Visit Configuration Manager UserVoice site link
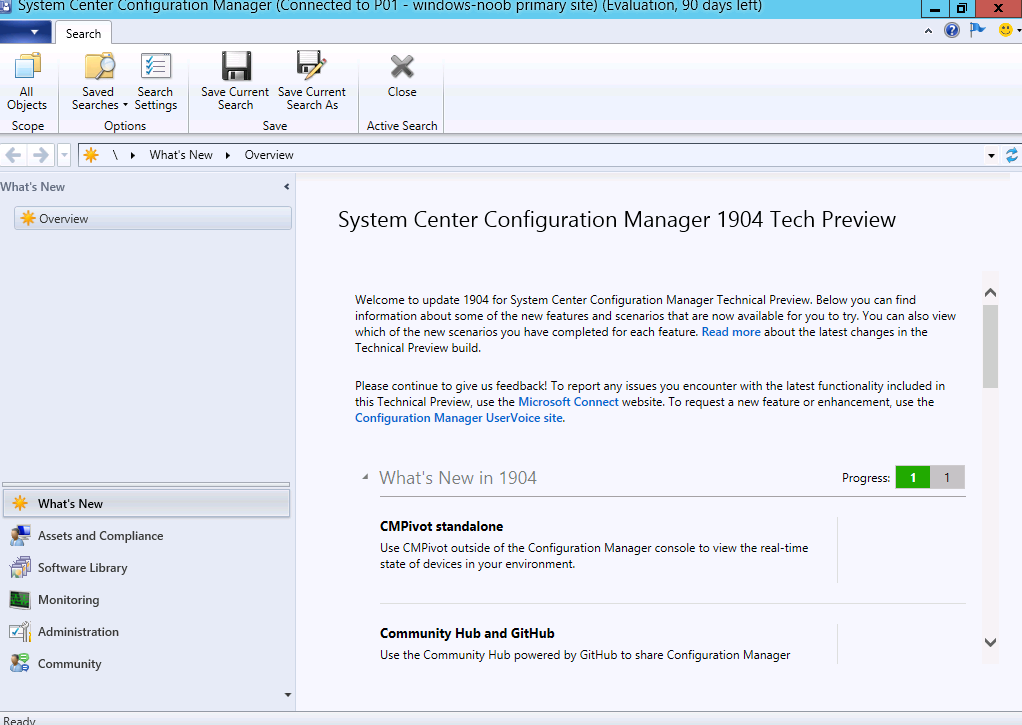Image resolution: width=1022 pixels, height=725 pixels. tap(459, 418)
